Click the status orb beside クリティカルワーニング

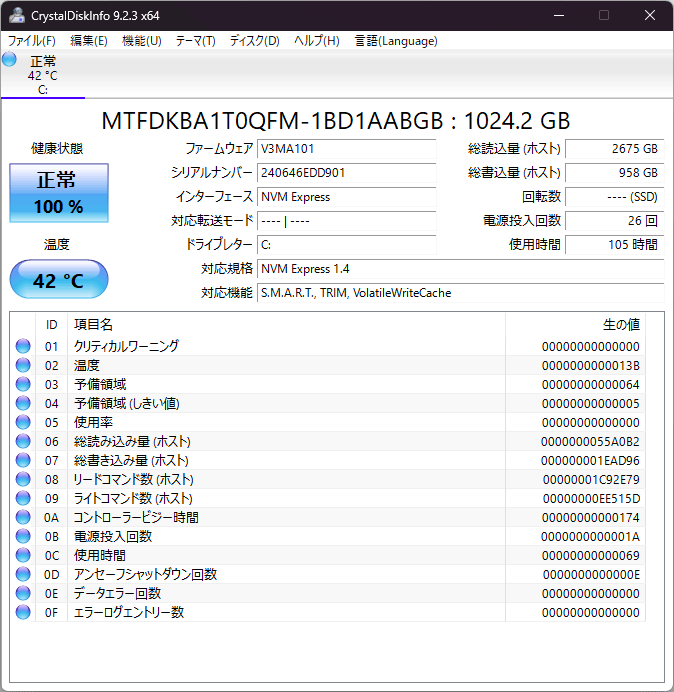click(23, 346)
